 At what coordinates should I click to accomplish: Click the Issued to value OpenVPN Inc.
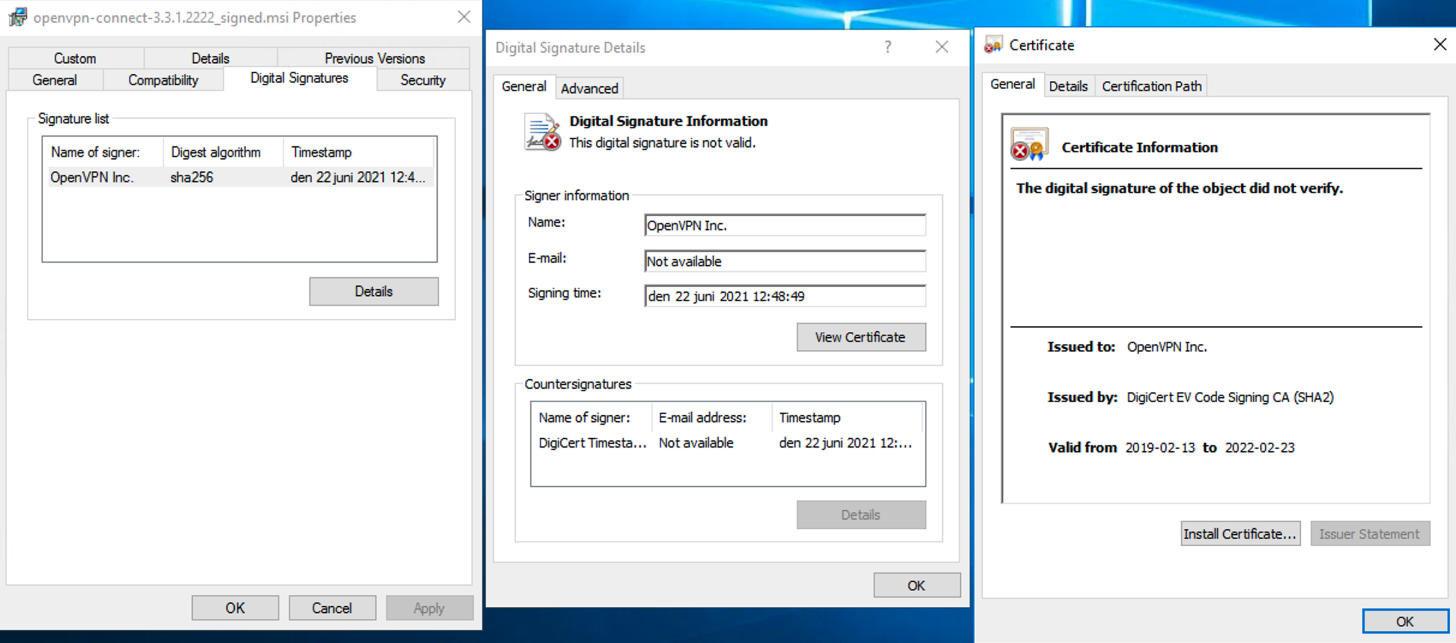click(1167, 347)
